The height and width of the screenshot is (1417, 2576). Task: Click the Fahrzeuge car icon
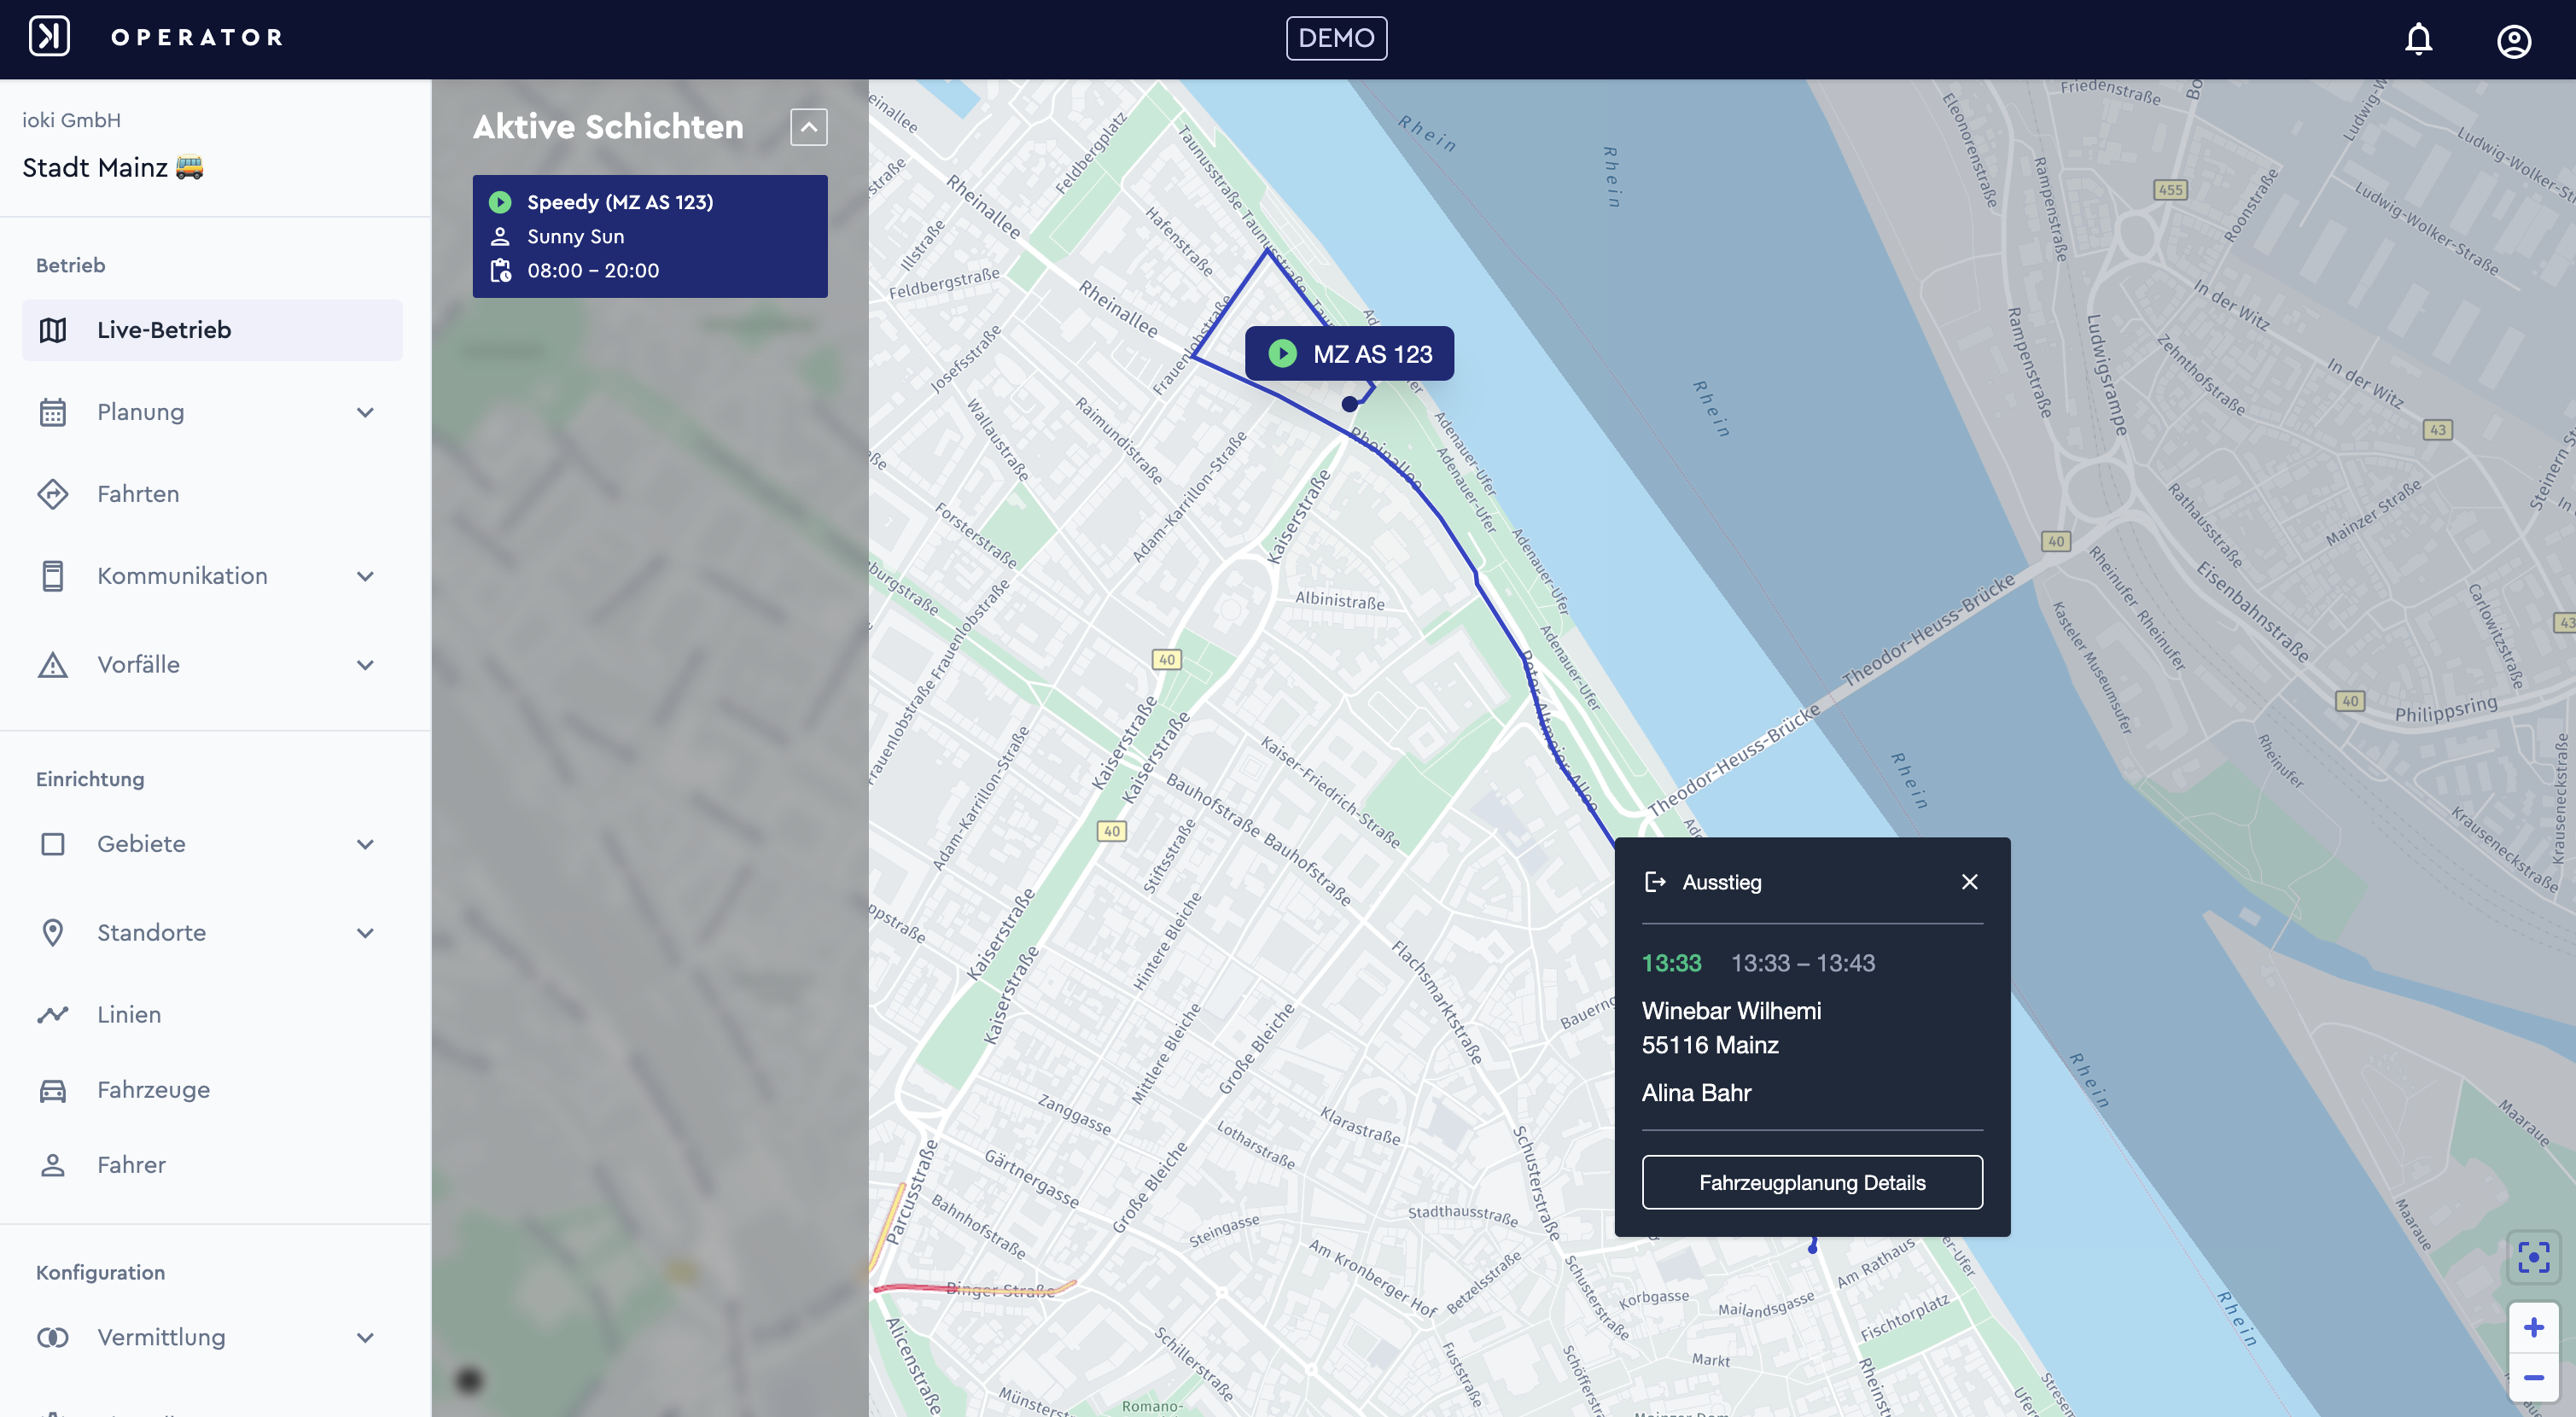pos(52,1091)
